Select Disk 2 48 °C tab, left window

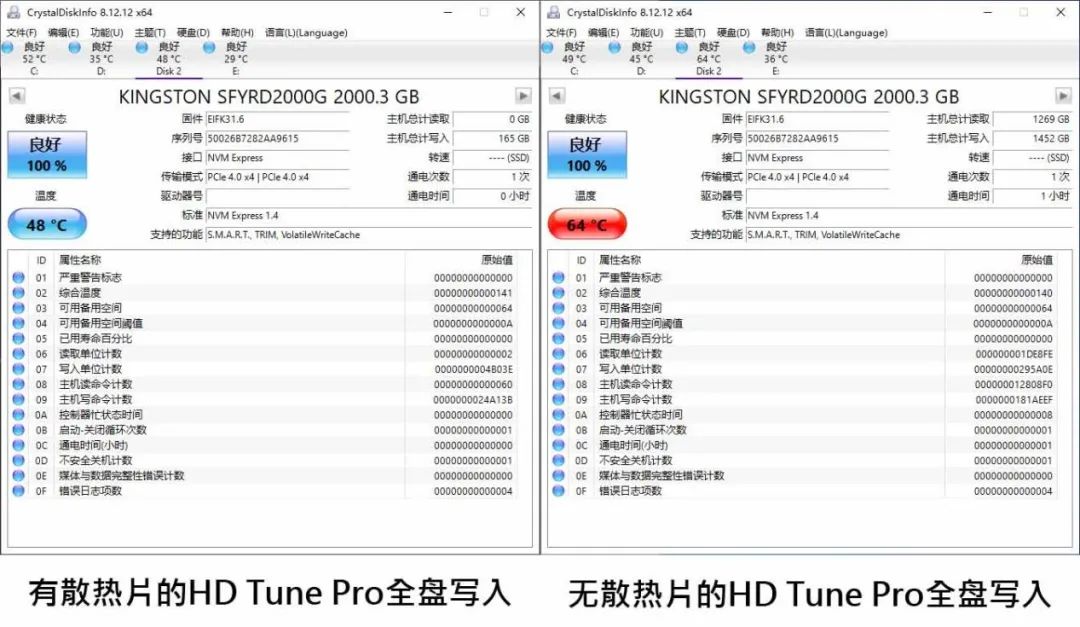(x=168, y=59)
